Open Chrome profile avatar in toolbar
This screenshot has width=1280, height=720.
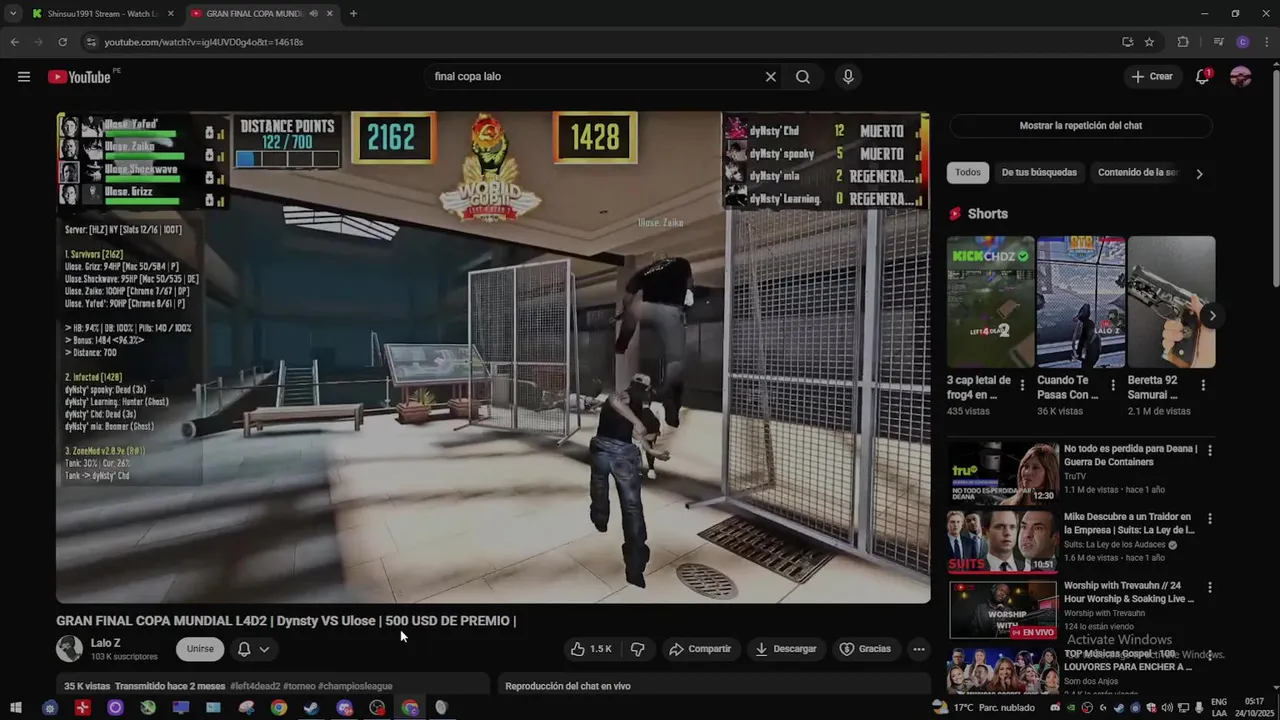pos(1243,42)
